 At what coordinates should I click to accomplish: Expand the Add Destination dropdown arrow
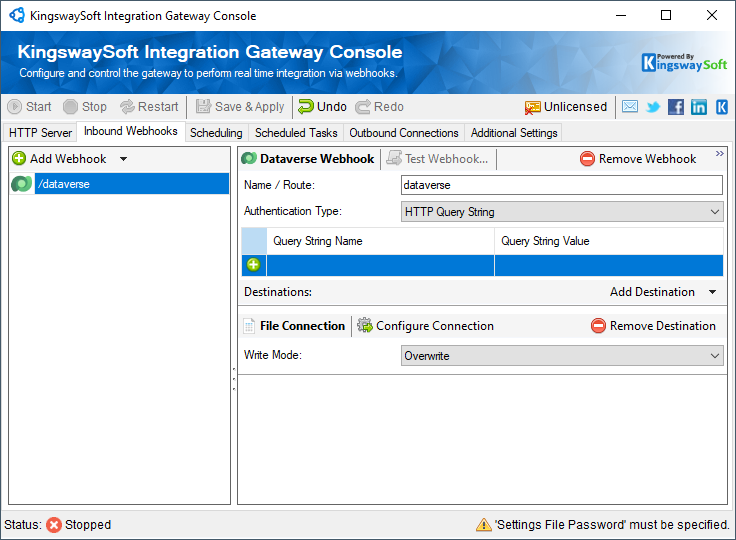tap(713, 292)
